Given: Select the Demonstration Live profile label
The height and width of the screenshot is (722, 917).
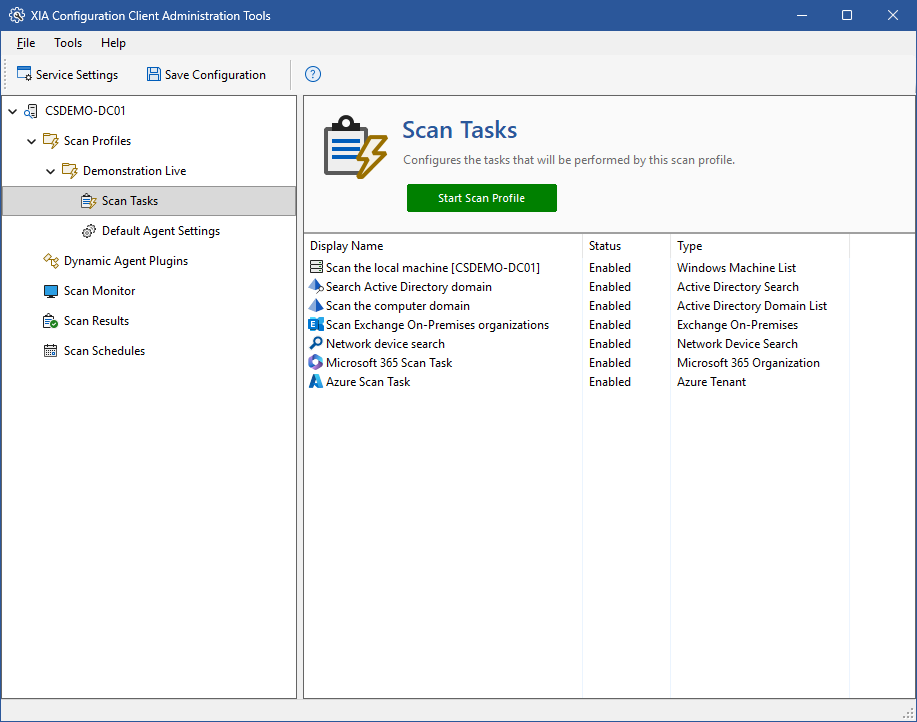Looking at the screenshot, I should pyautogui.click(x=135, y=171).
